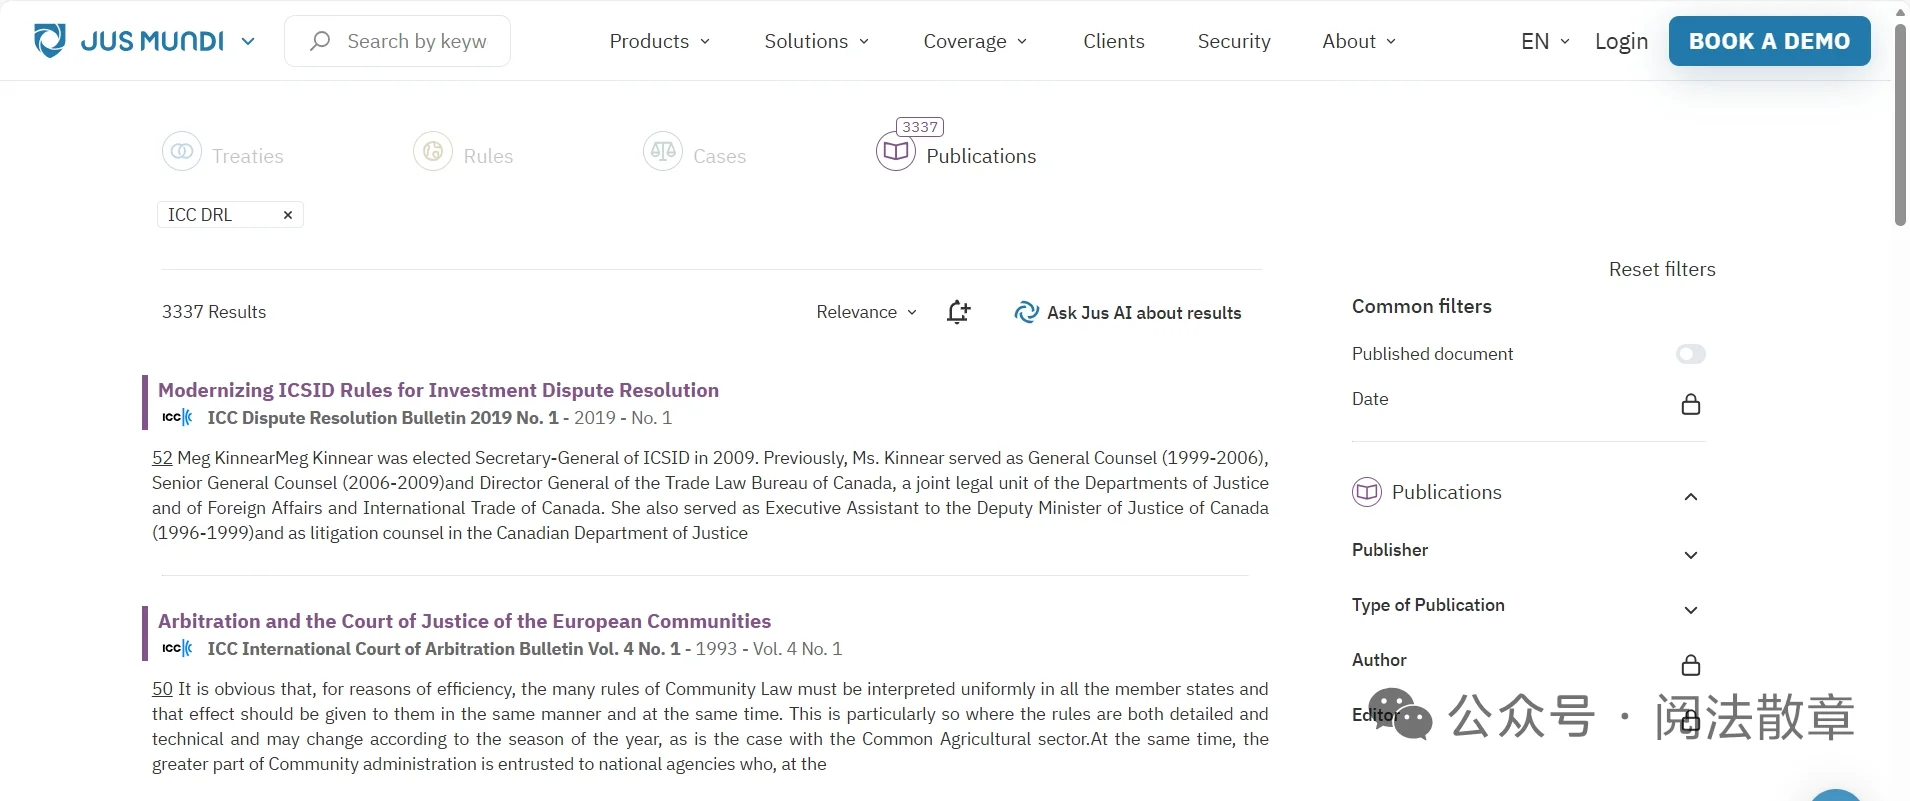Select the Rules tab icon
This screenshot has height=801, width=1910.
433,152
